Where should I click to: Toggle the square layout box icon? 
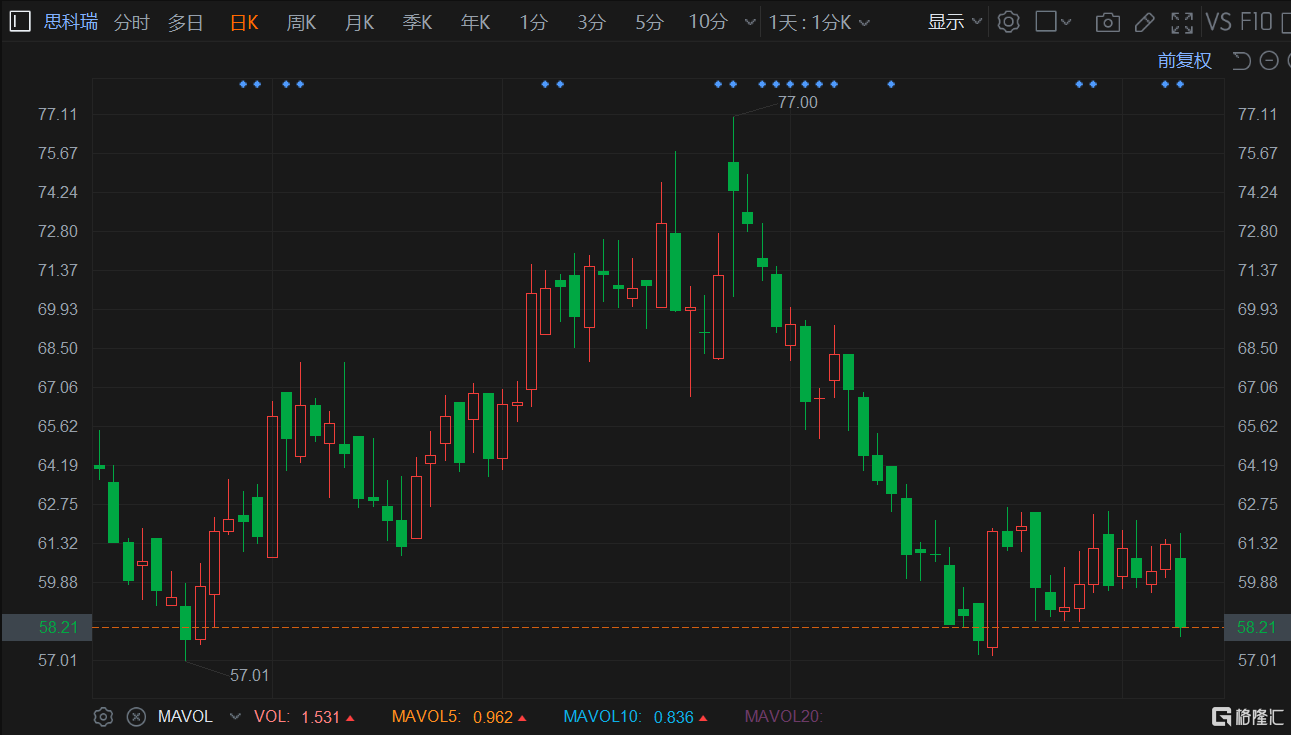(1046, 21)
